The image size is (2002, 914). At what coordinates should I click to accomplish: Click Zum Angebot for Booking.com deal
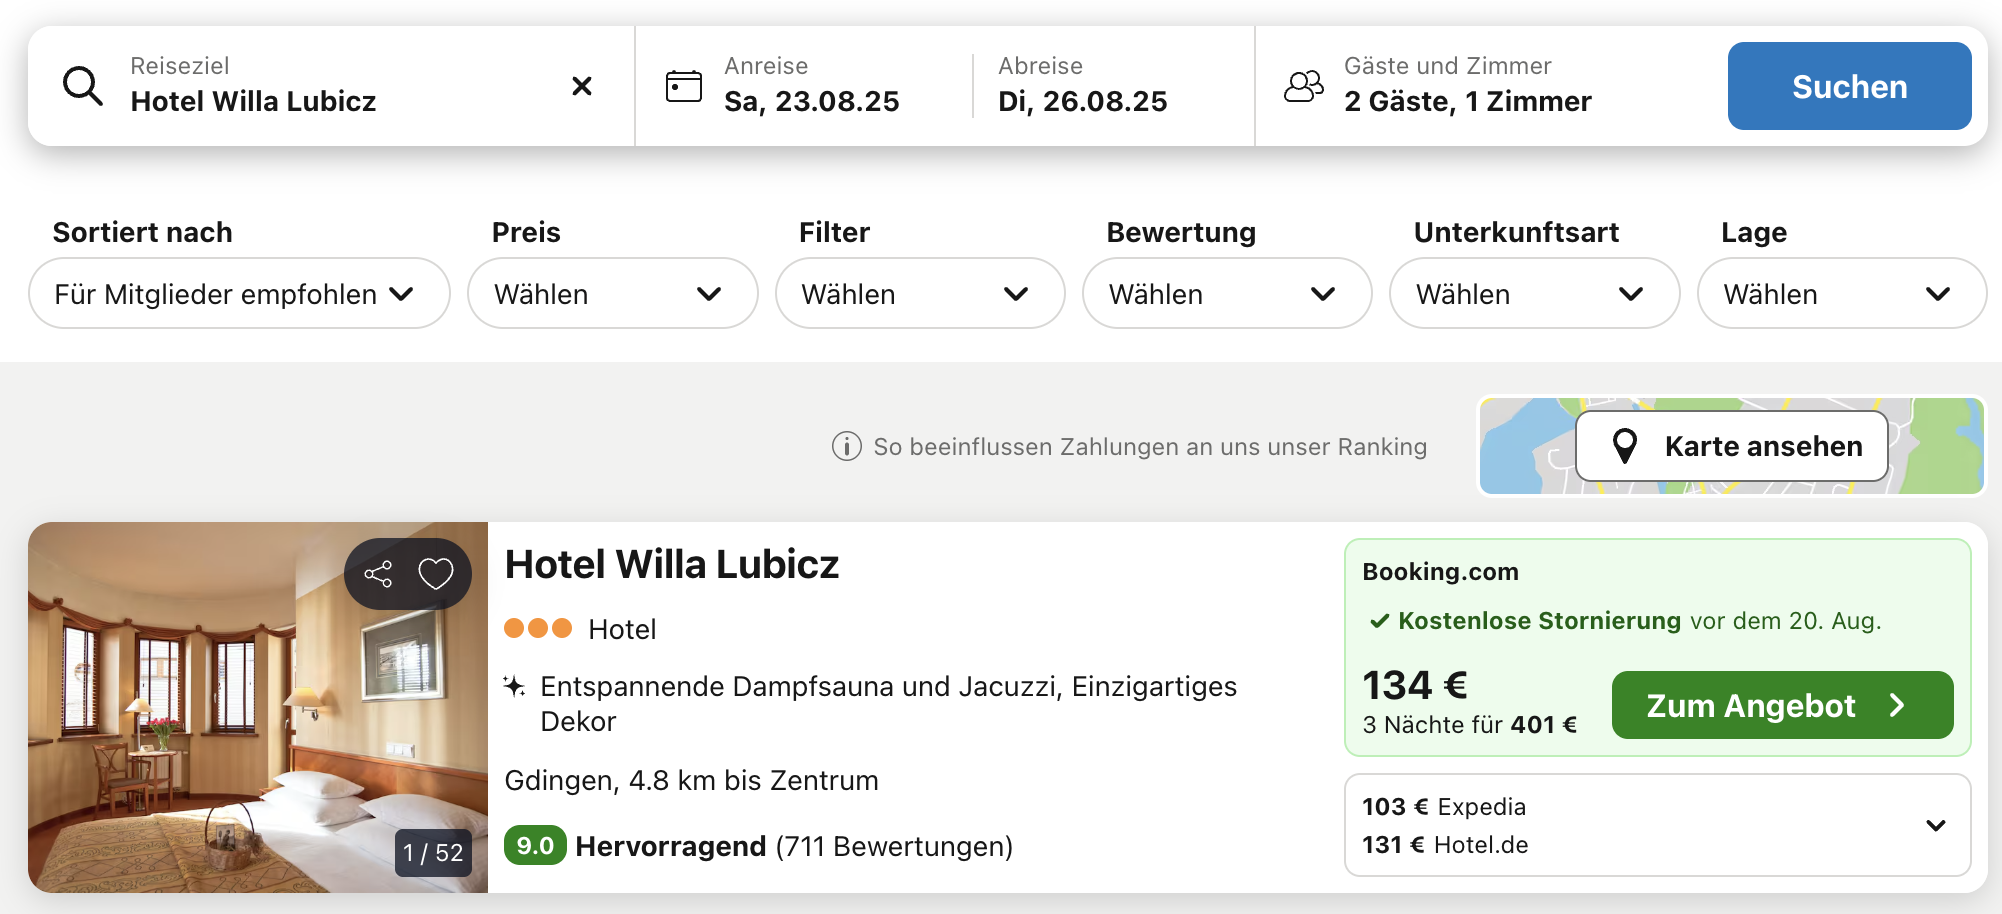[1781, 705]
